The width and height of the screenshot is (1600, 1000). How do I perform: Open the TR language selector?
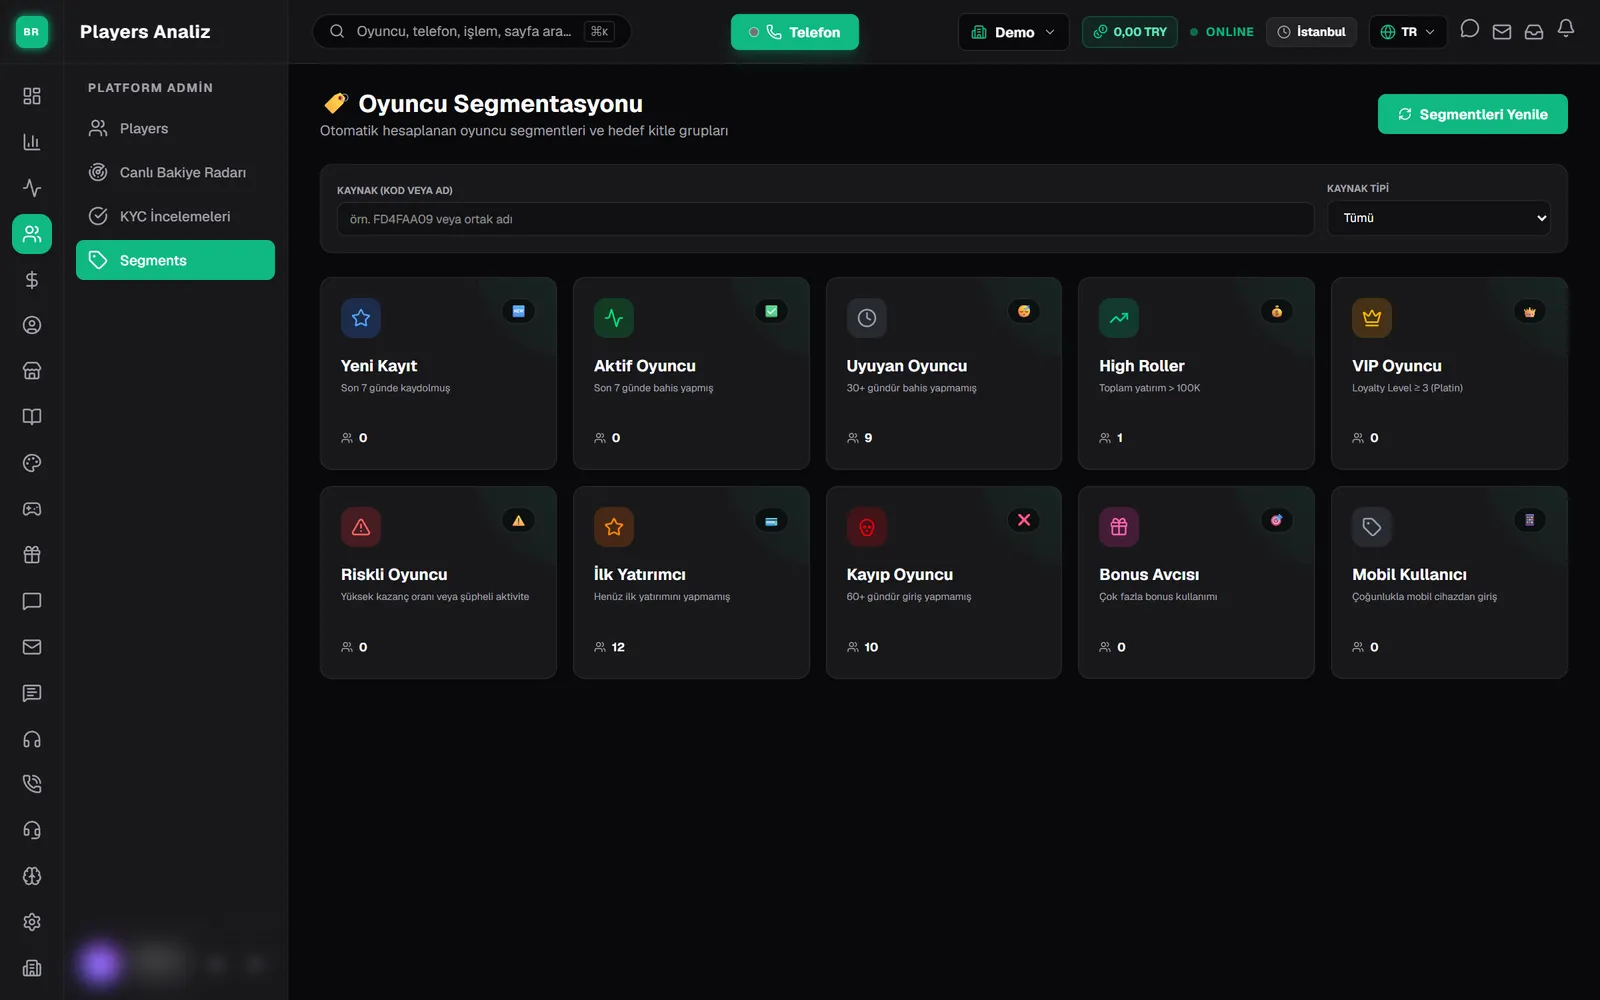pyautogui.click(x=1407, y=32)
